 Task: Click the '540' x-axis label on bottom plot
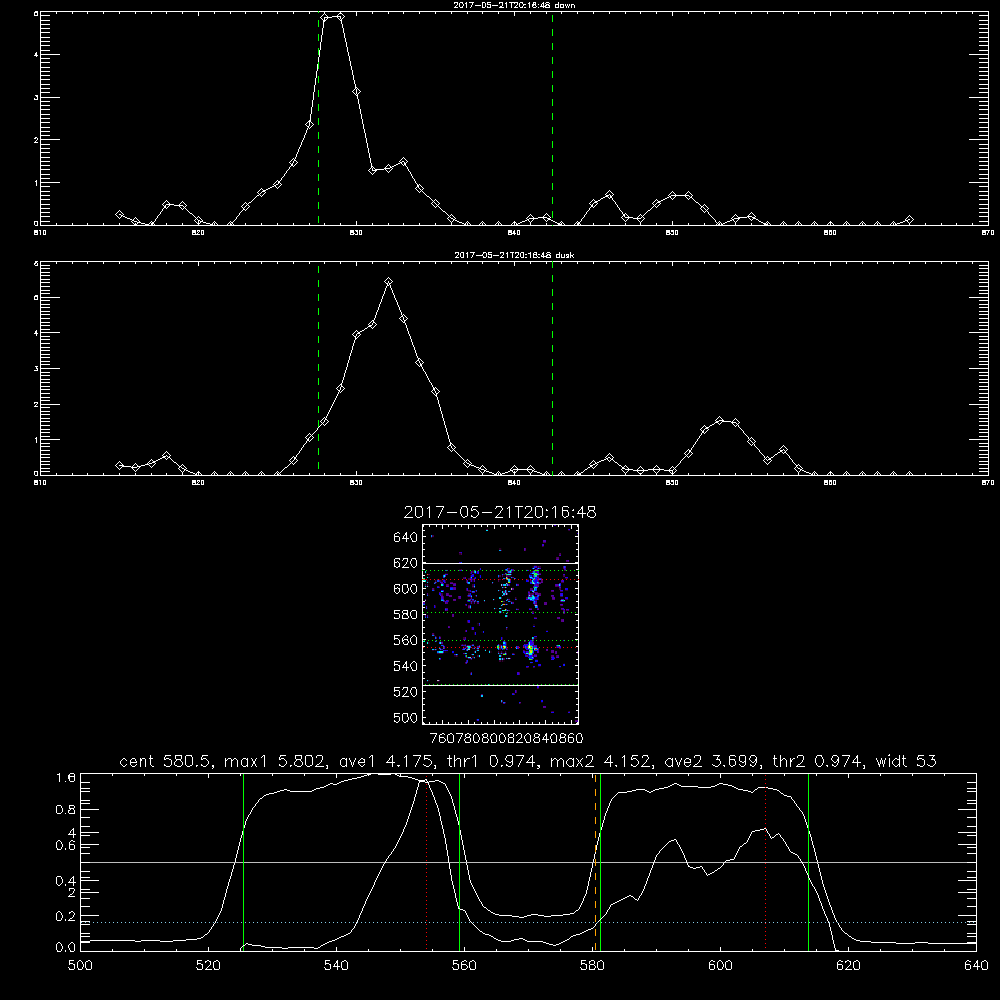point(336,966)
